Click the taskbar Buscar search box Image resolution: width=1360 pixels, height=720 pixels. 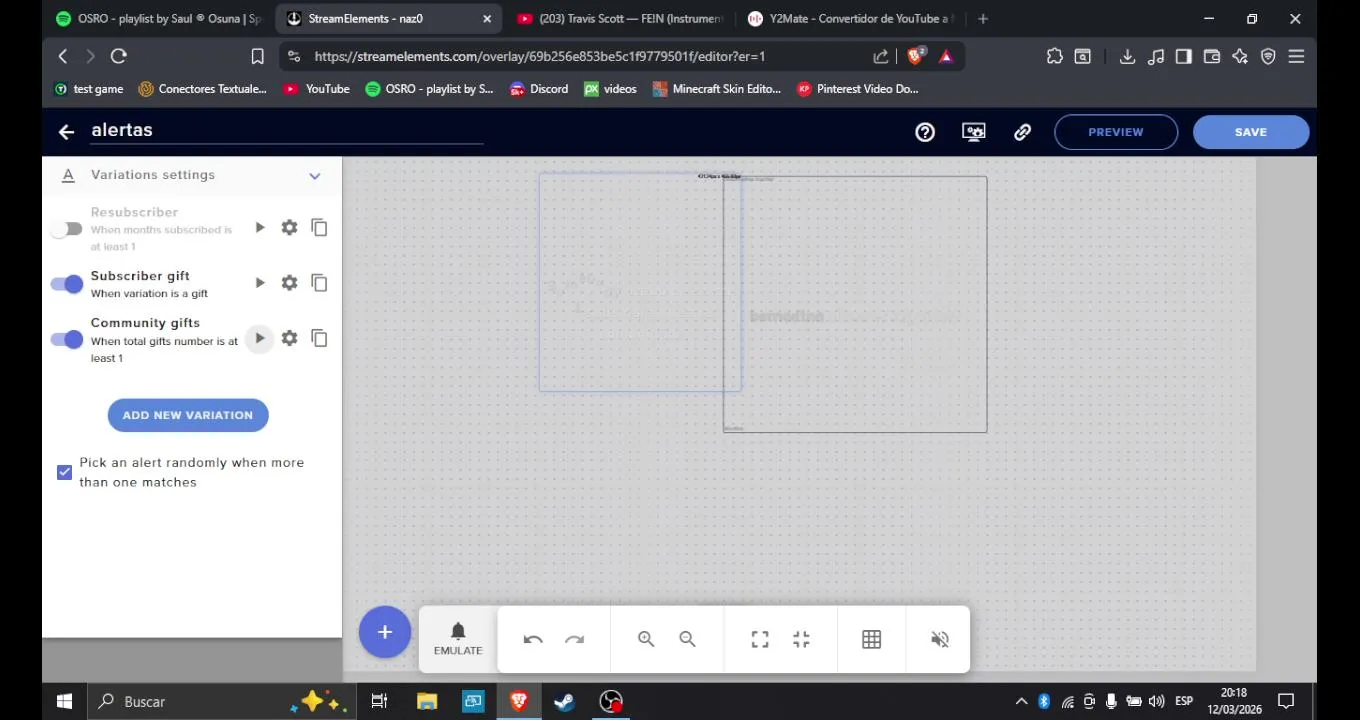[x=220, y=701]
